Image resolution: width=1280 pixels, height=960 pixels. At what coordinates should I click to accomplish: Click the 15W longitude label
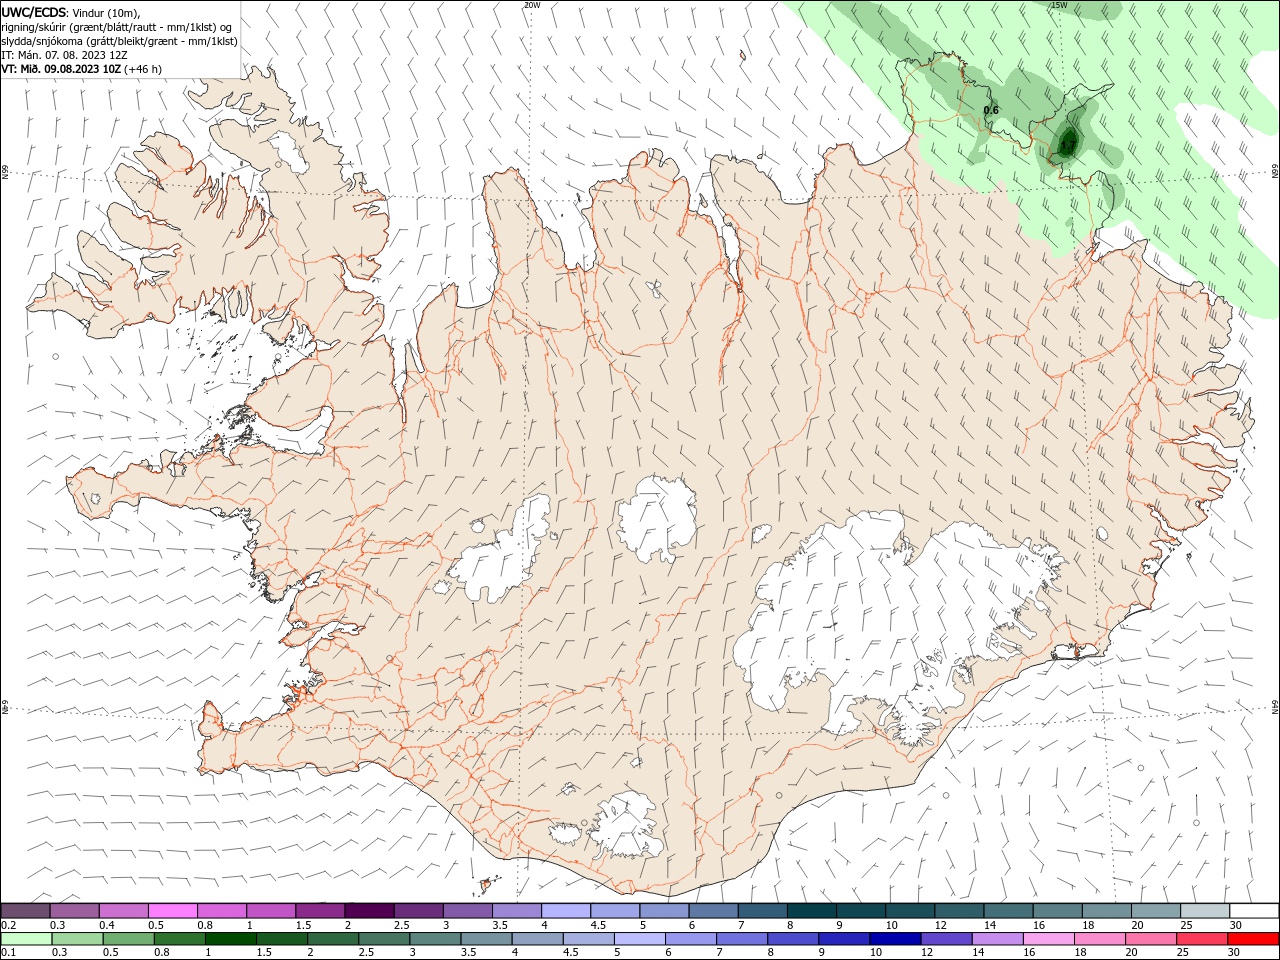[x=1059, y=5]
